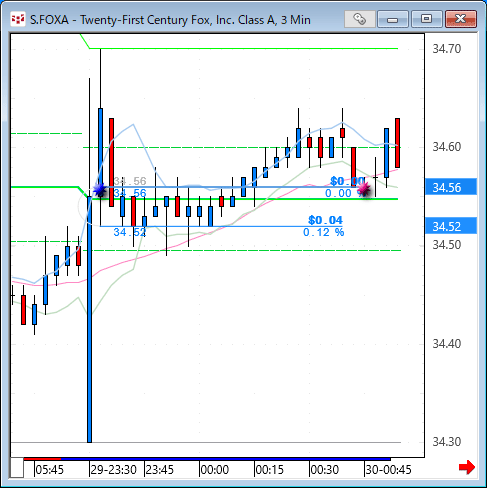The height and width of the screenshot is (488, 487).
Task: Click the 34.70 price axis label
Action: coord(447,49)
